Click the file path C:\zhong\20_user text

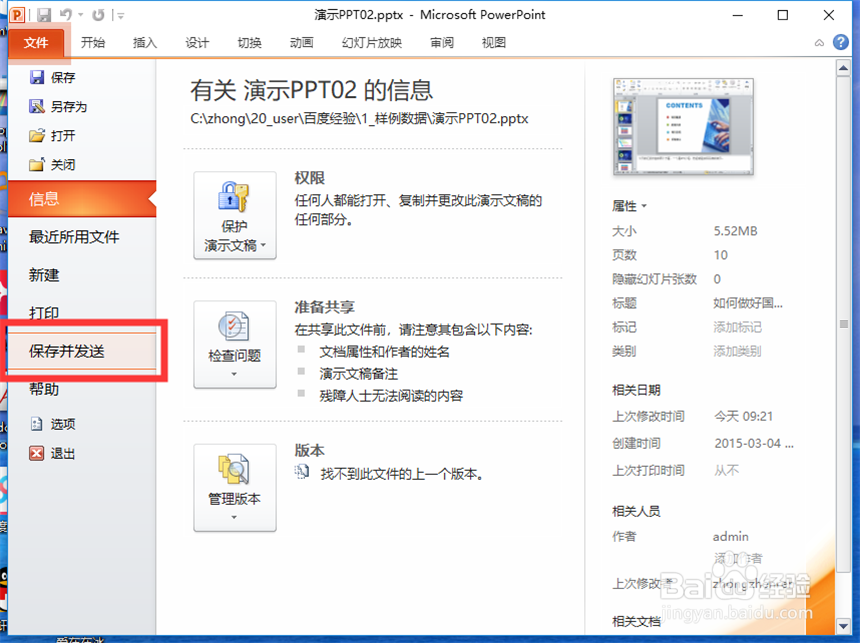pos(359,119)
